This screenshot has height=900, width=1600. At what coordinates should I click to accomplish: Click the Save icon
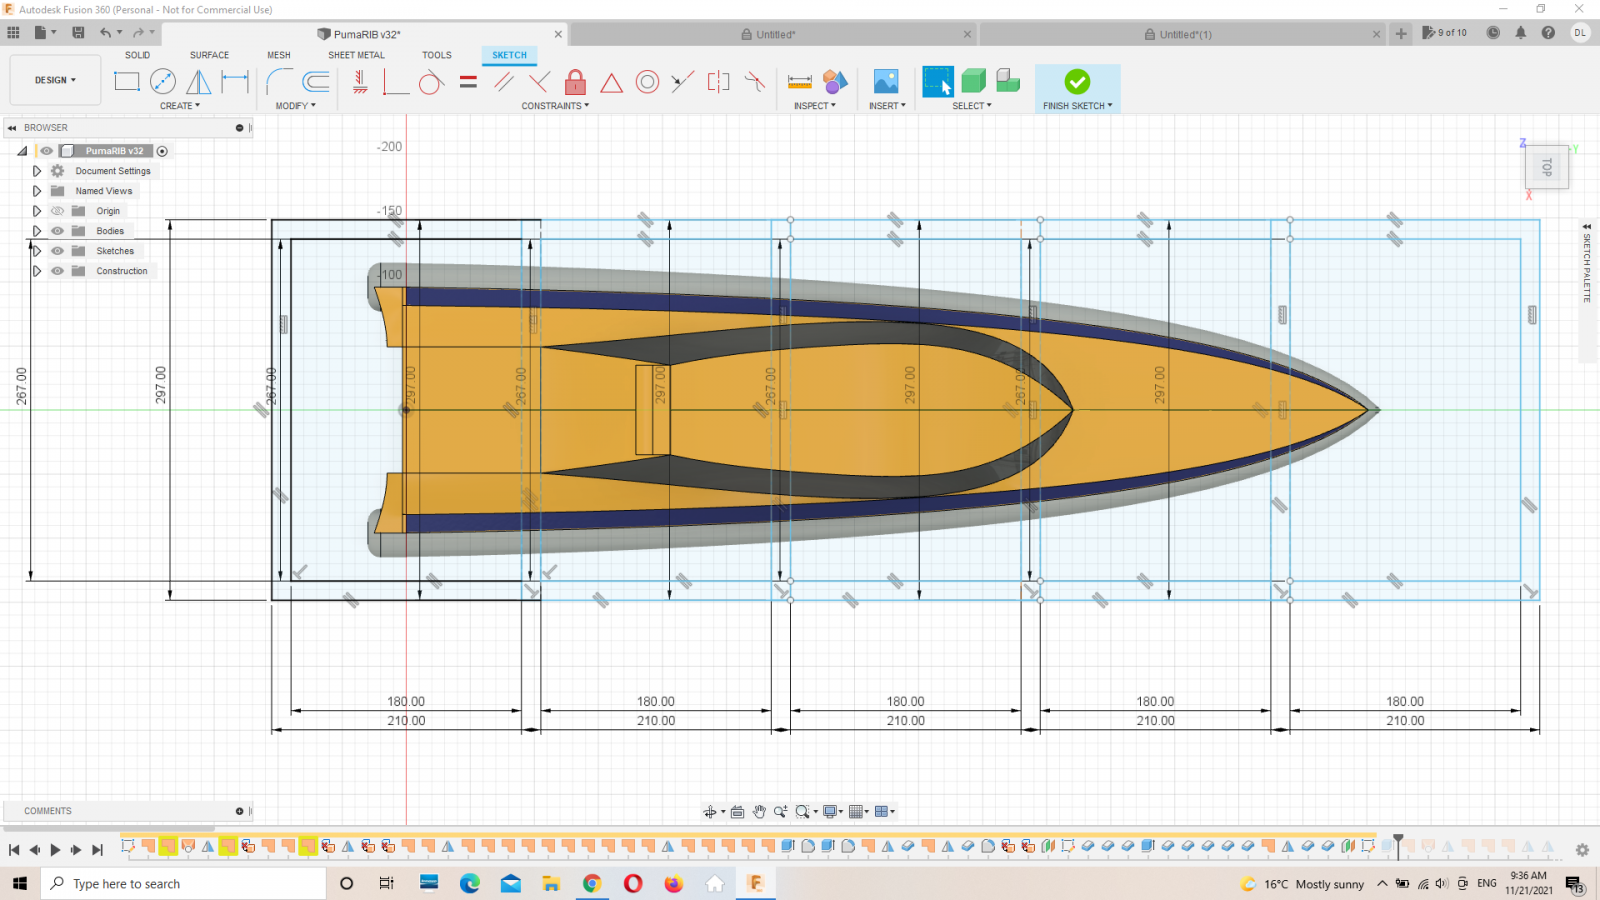click(78, 33)
